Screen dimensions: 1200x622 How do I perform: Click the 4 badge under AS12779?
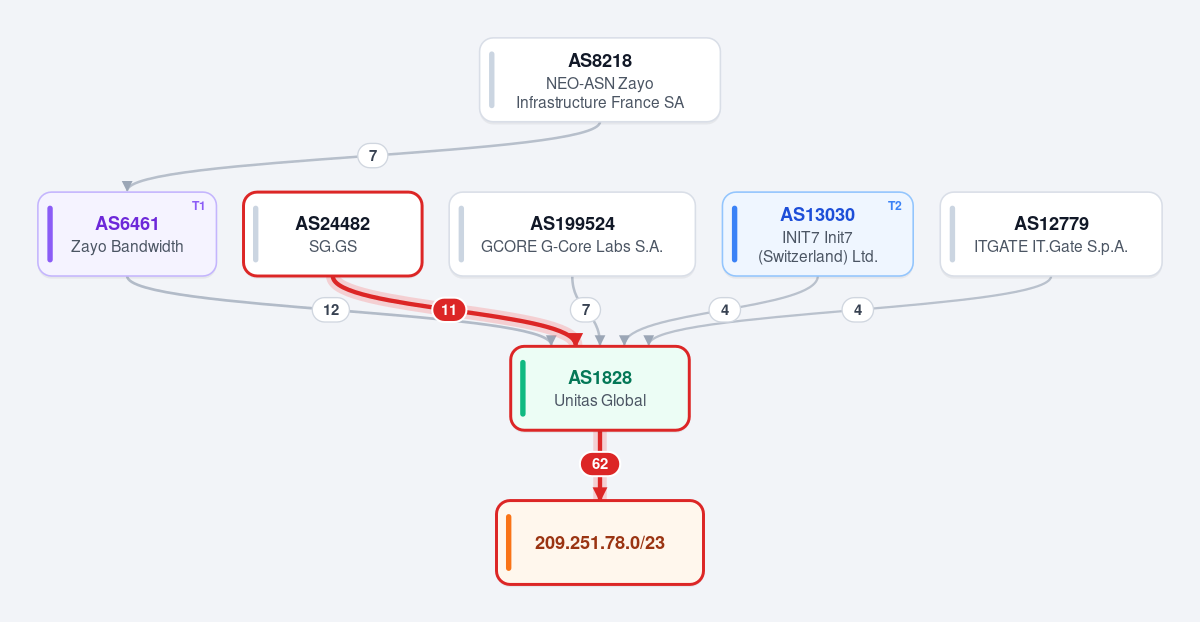857,310
